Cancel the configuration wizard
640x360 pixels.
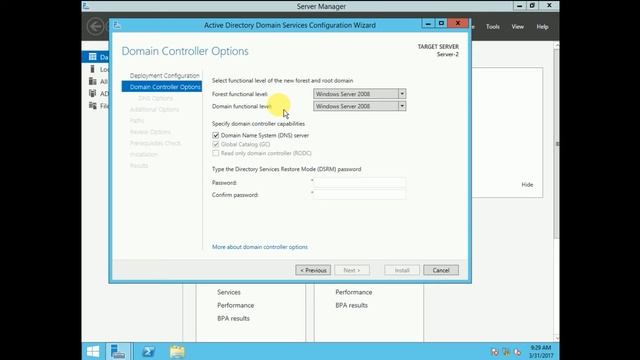[441, 270]
